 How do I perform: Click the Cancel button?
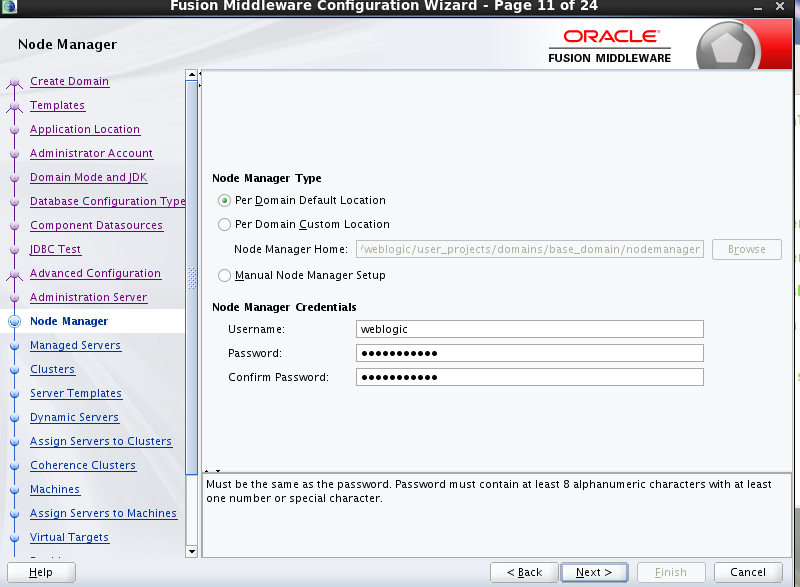click(747, 571)
